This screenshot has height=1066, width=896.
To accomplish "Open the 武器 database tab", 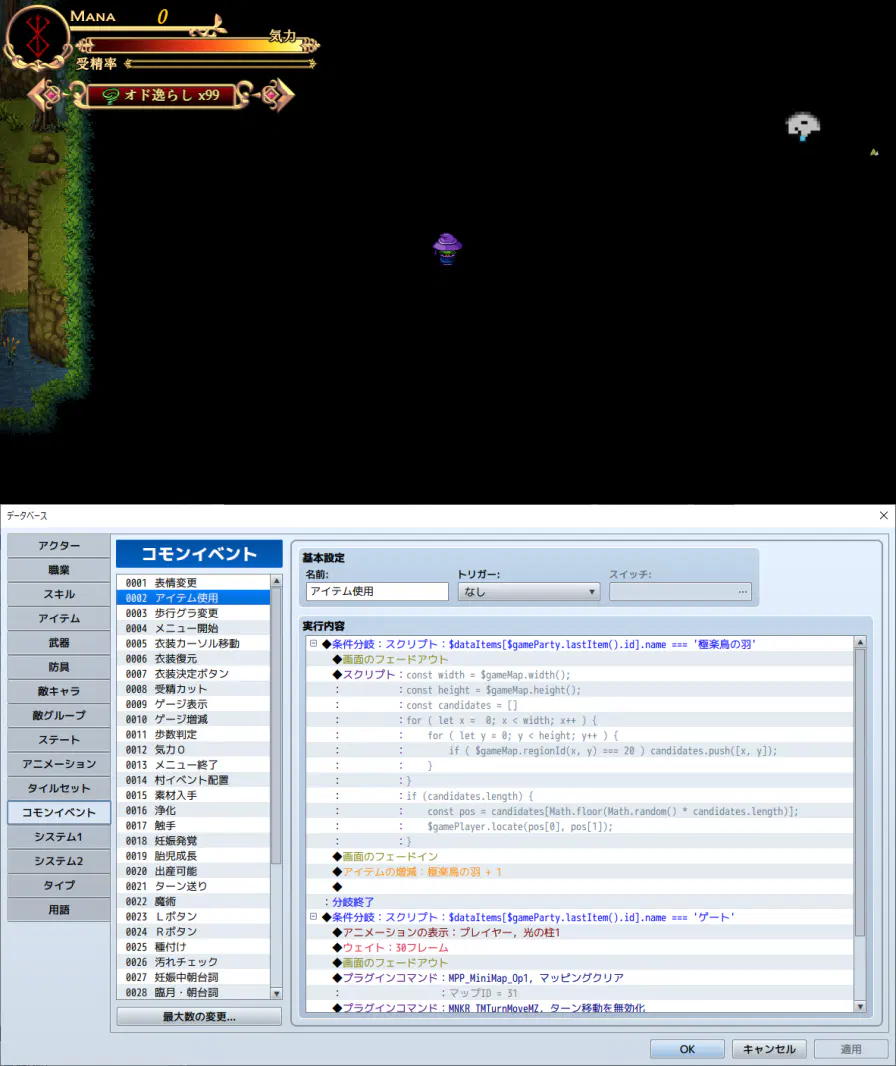I will point(59,642).
